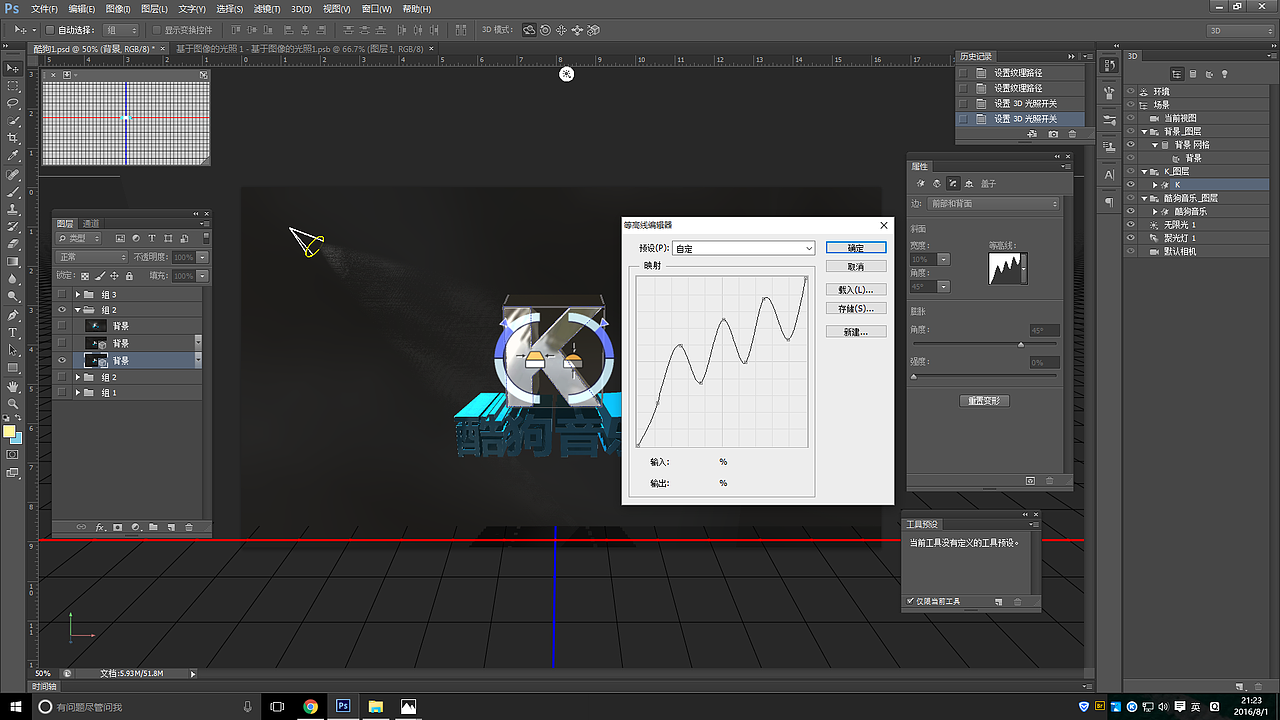Select the Move tool in the toolbox
Viewport: 1280px width, 720px height.
point(13,68)
